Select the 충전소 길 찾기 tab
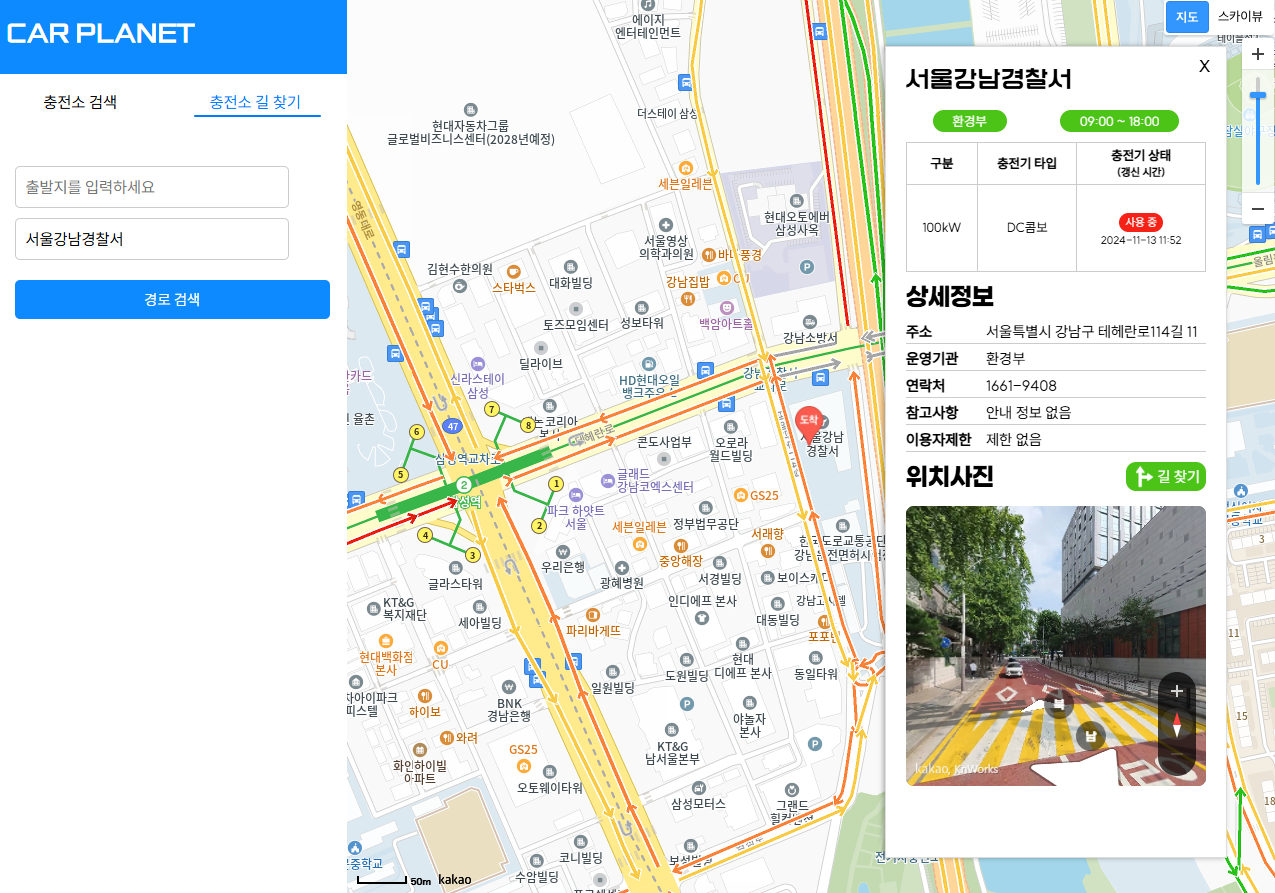The width and height of the screenshot is (1275, 893). point(255,102)
